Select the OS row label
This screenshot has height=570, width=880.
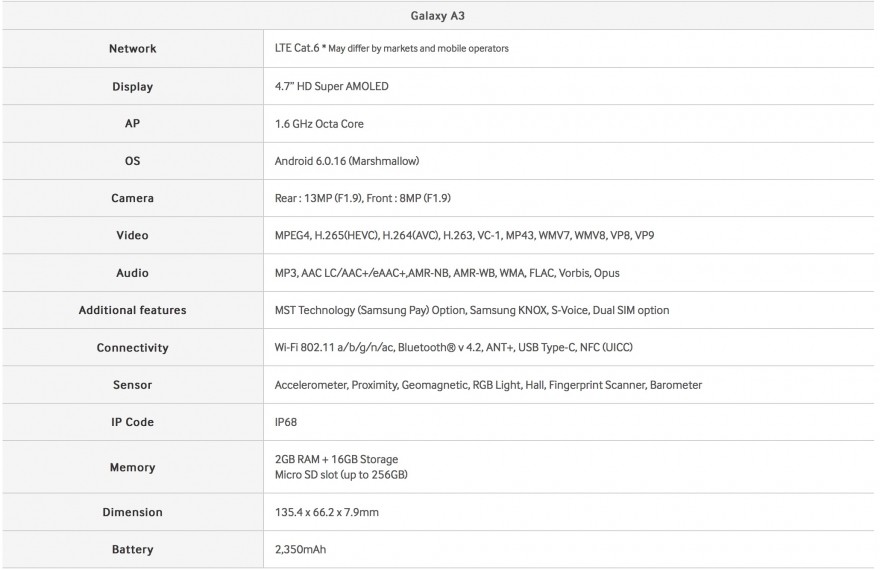point(132,161)
